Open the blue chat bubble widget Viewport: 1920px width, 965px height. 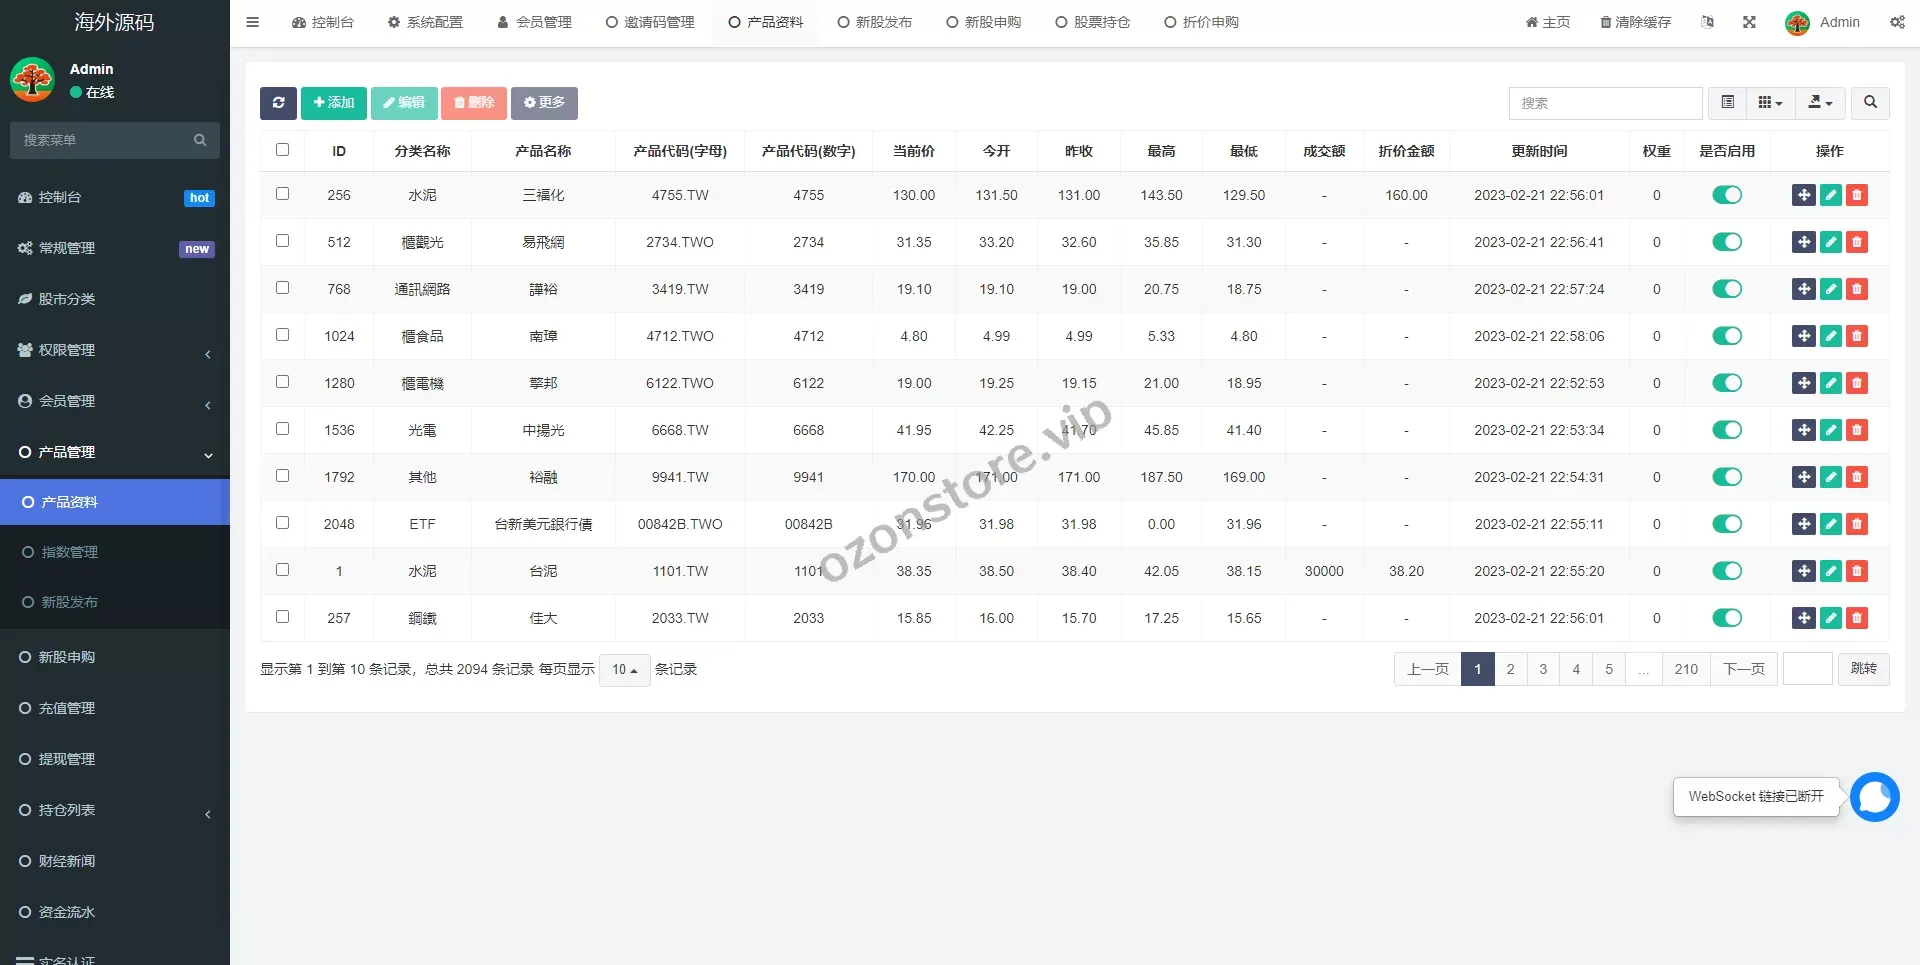click(1874, 797)
